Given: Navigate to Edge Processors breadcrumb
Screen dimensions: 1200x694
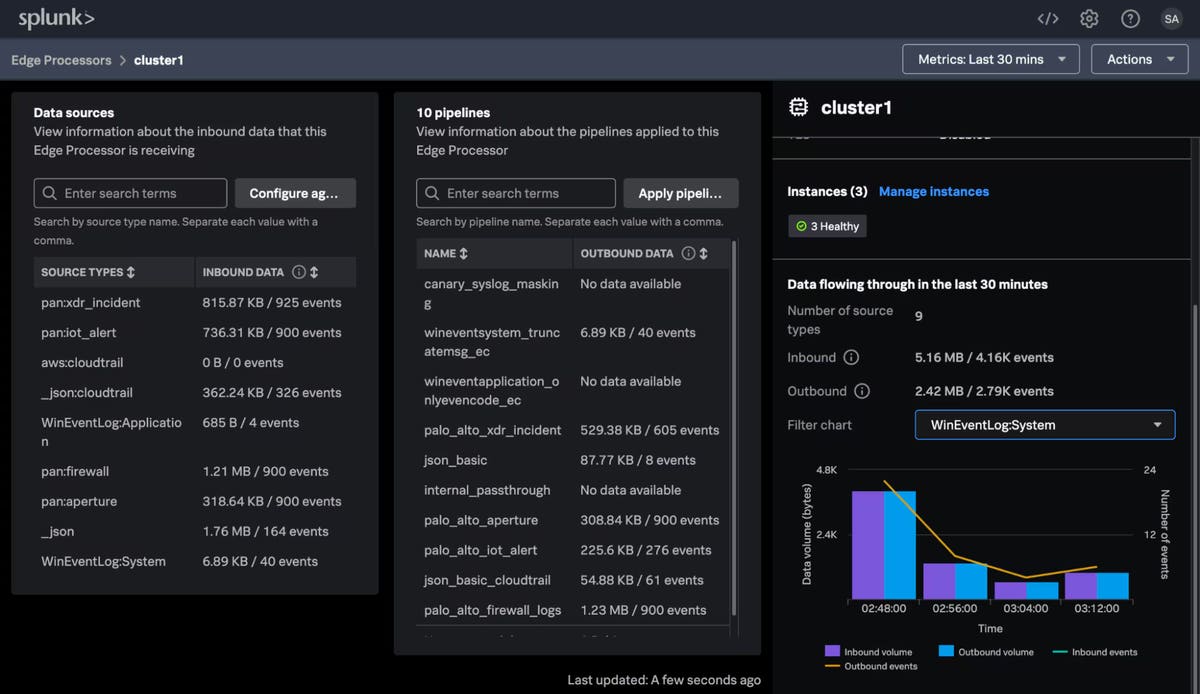Looking at the screenshot, I should pyautogui.click(x=61, y=59).
